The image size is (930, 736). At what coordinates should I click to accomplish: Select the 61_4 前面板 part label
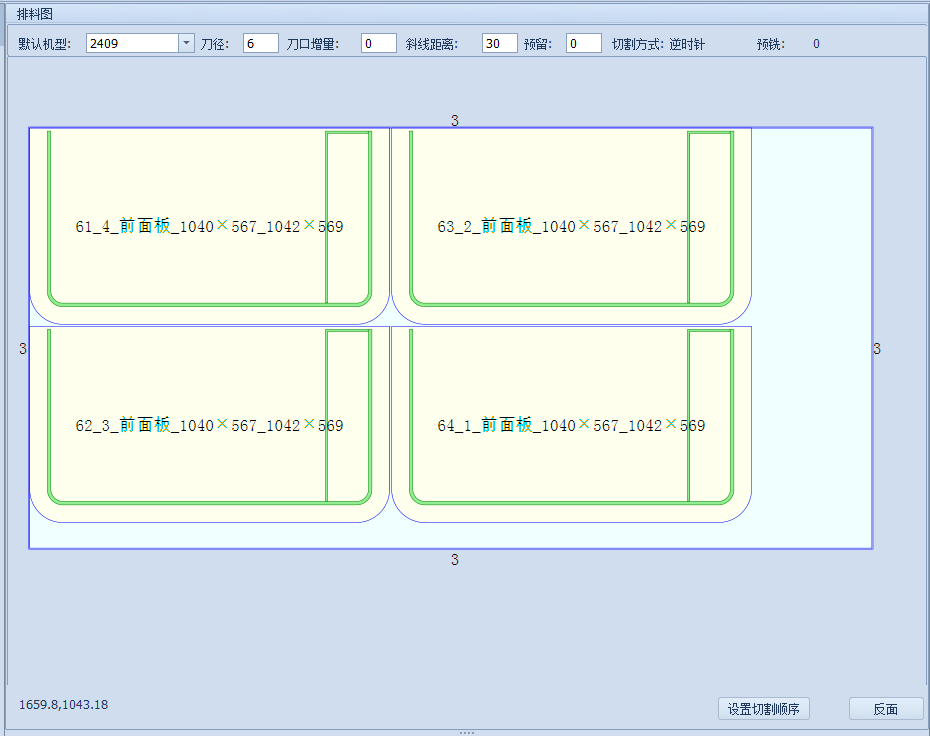pos(209,227)
